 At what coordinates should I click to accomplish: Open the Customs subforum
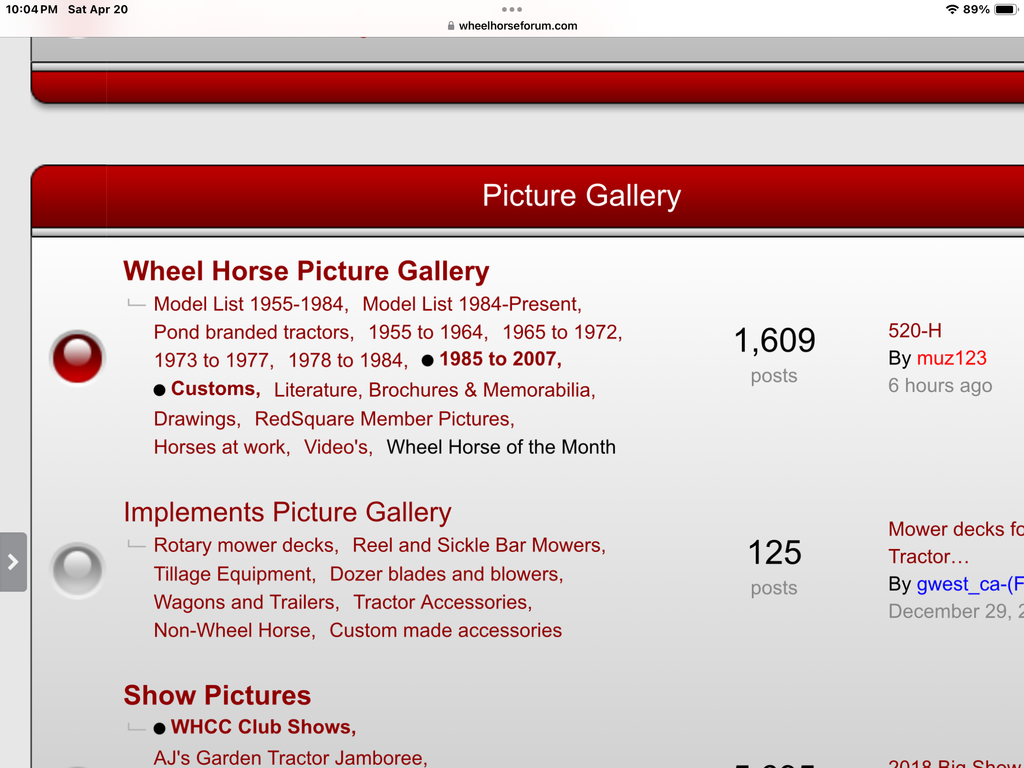(x=215, y=389)
